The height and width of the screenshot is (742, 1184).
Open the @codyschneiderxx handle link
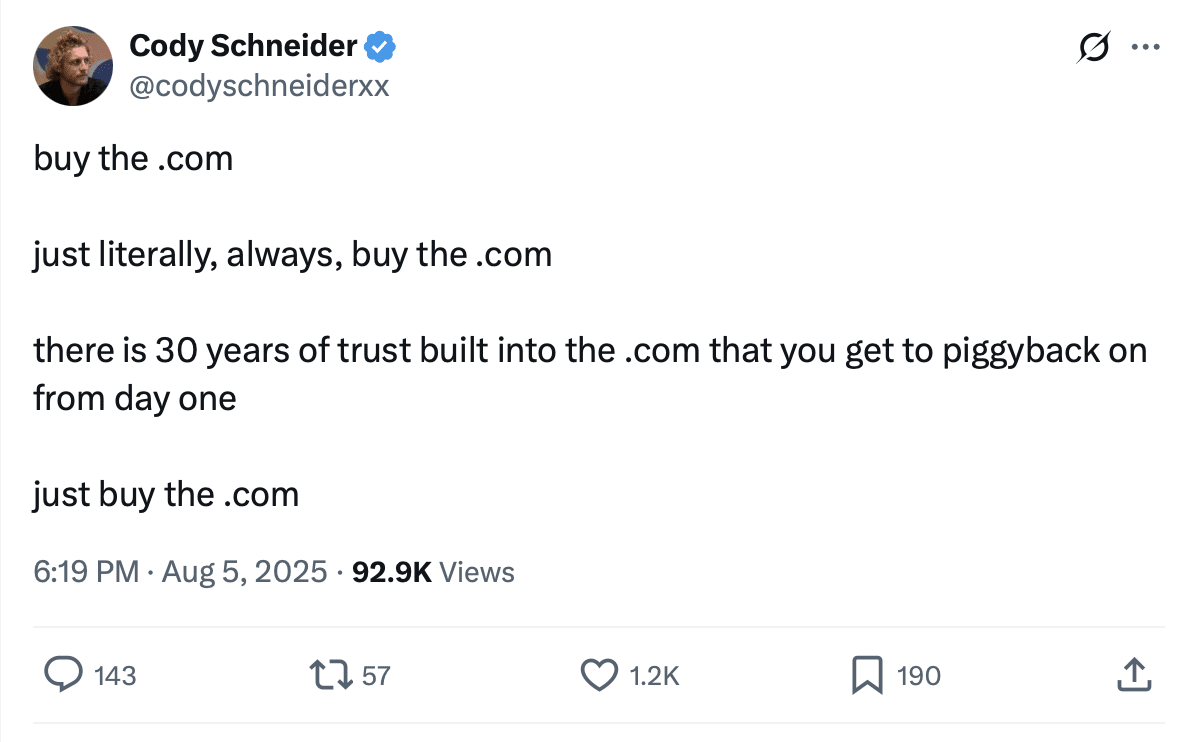coord(259,86)
